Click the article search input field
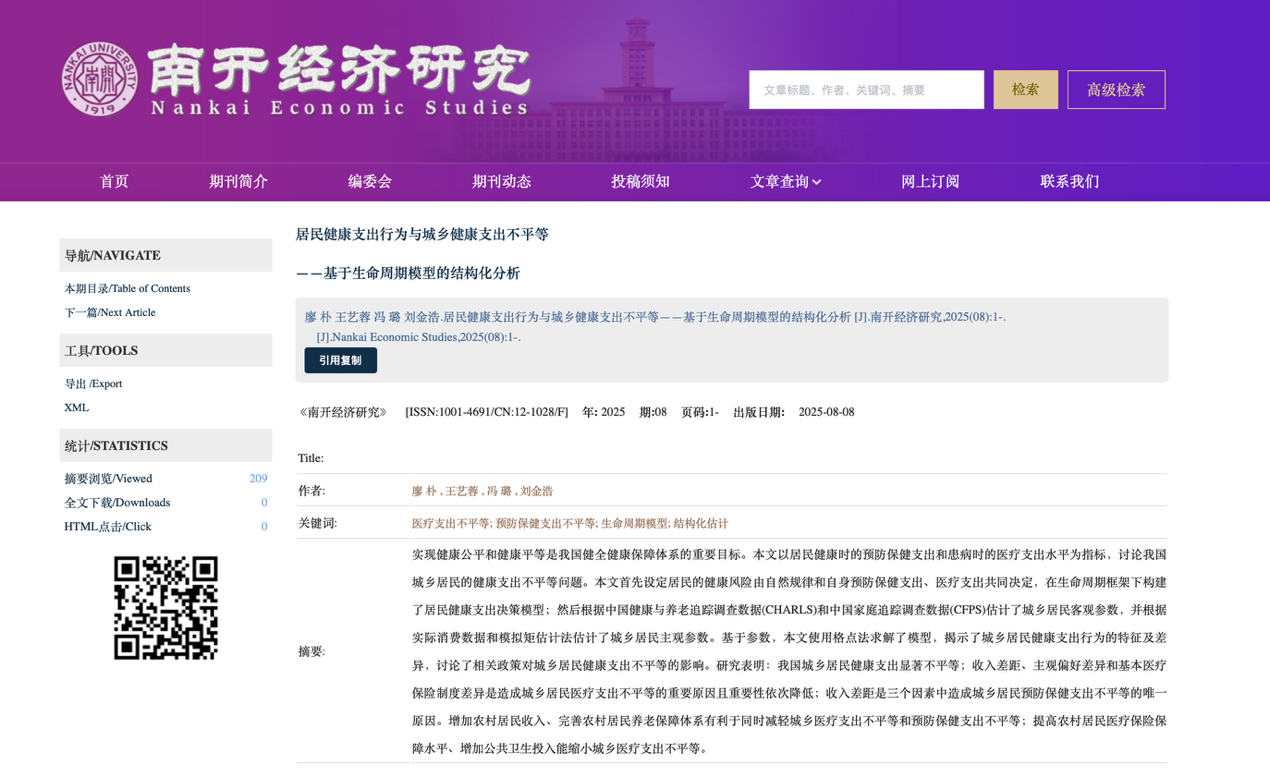 [866, 90]
